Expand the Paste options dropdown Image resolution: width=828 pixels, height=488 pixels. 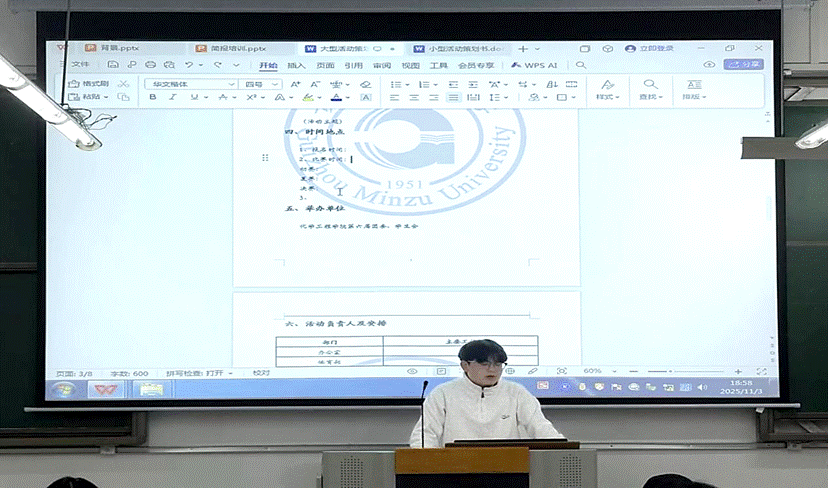coord(106,98)
